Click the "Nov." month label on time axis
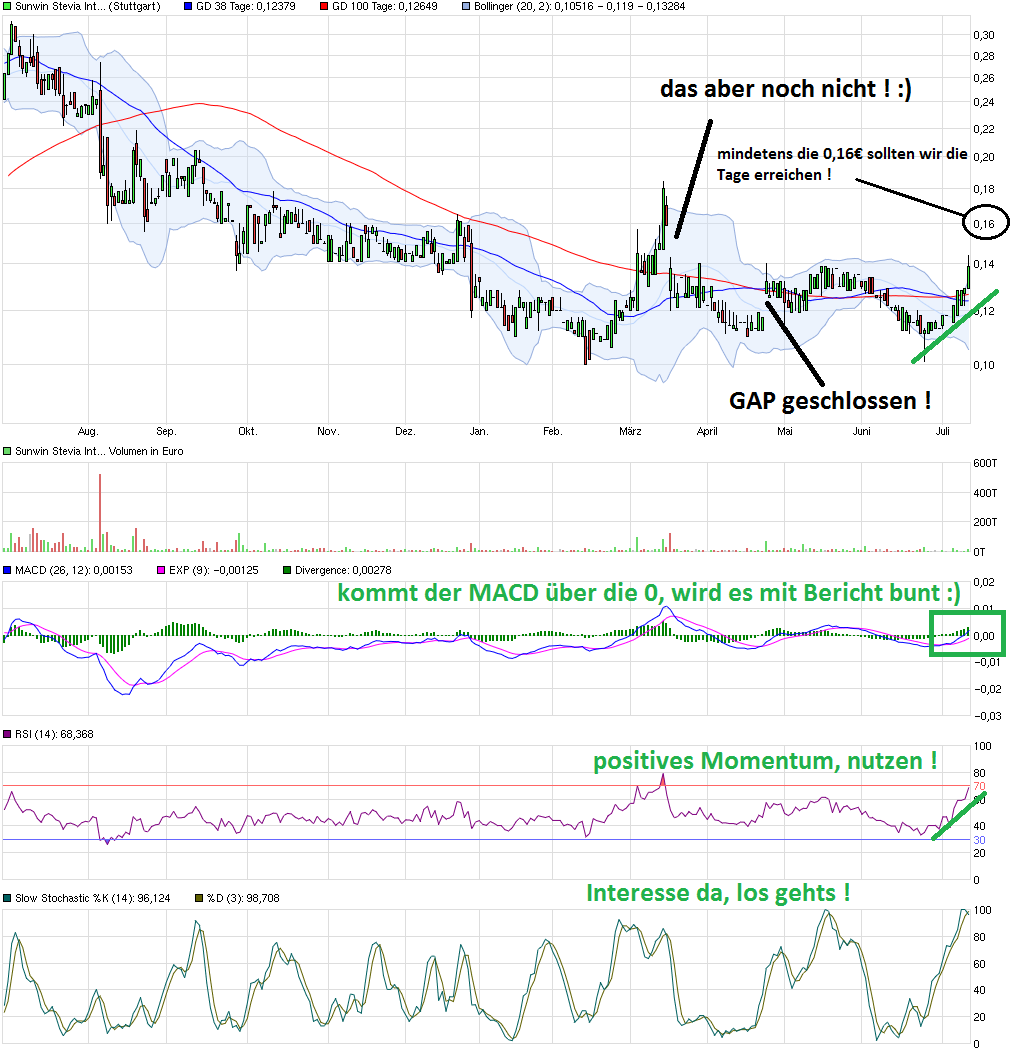Viewport: 1012px width, 1054px height. (x=328, y=432)
